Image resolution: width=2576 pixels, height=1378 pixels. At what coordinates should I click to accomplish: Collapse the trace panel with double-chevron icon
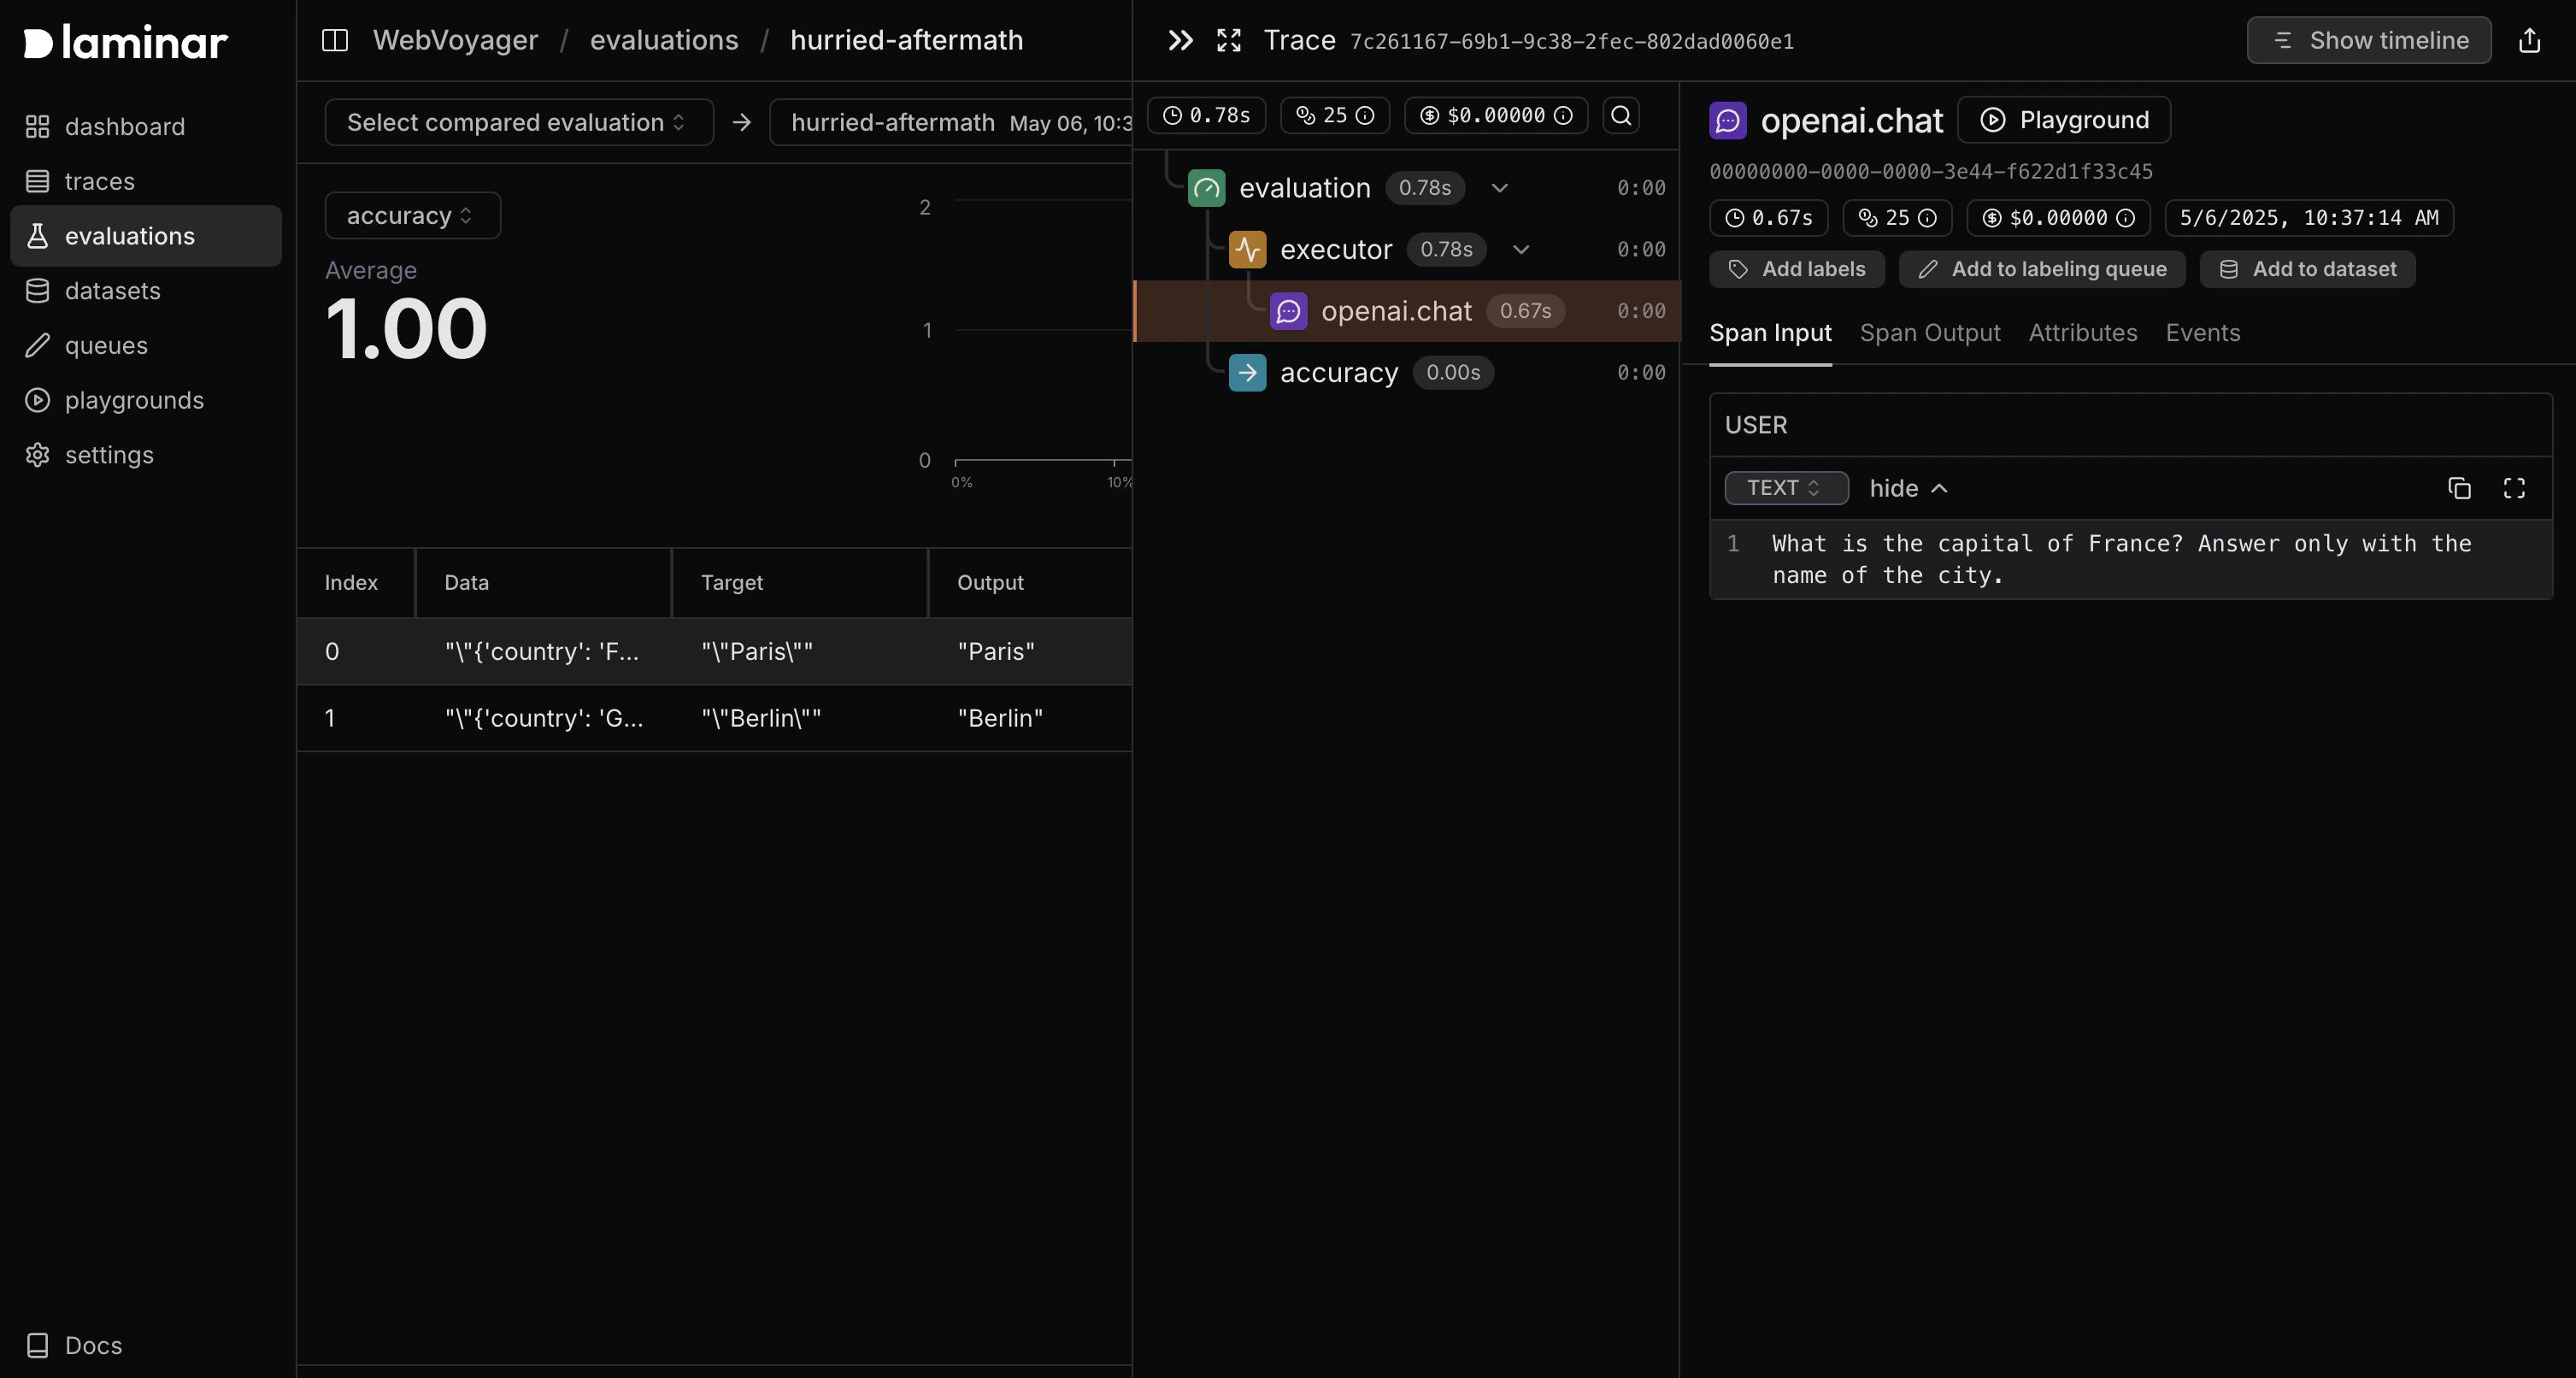click(1180, 40)
